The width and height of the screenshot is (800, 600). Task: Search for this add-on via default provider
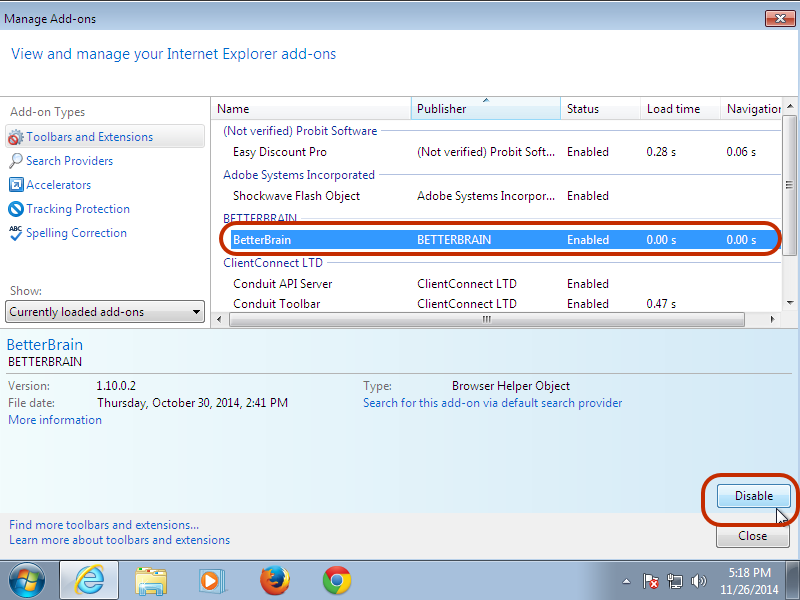pyautogui.click(x=492, y=403)
